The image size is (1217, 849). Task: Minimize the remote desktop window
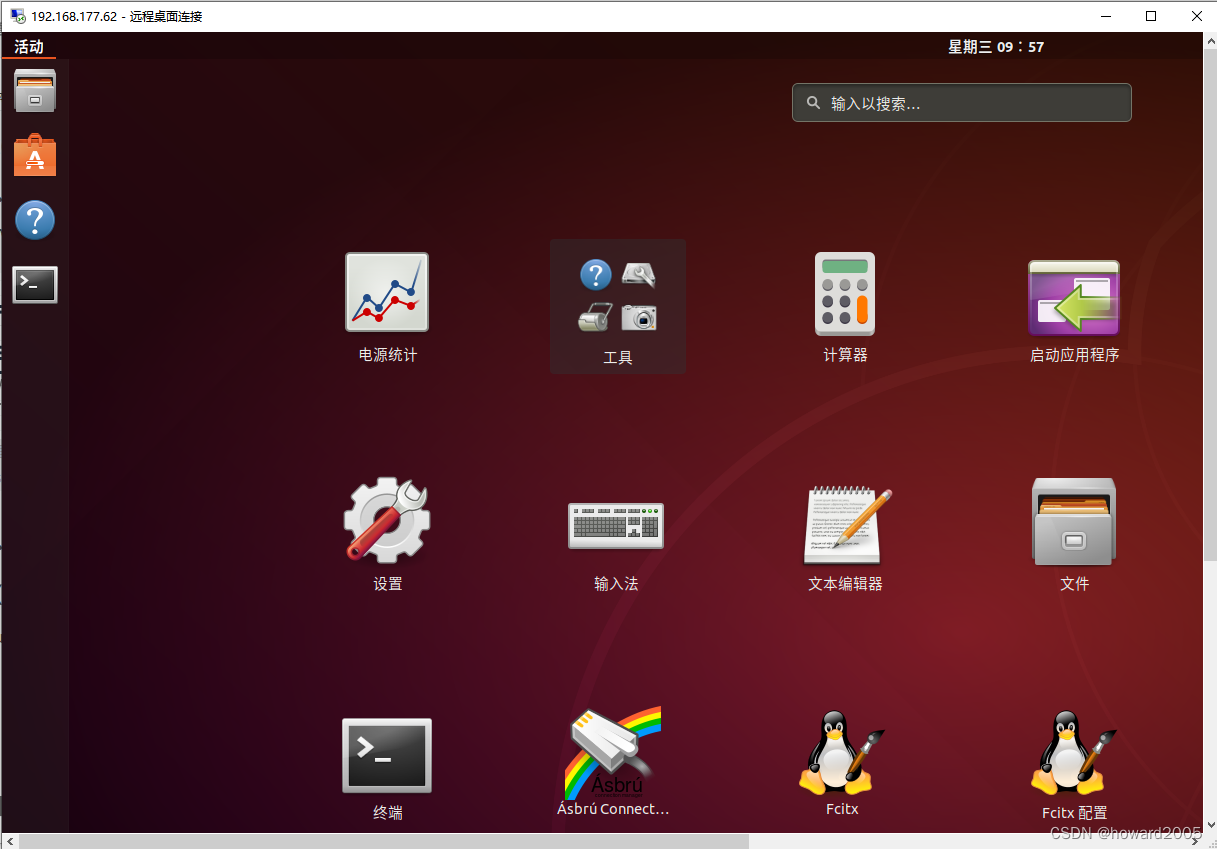point(1106,16)
